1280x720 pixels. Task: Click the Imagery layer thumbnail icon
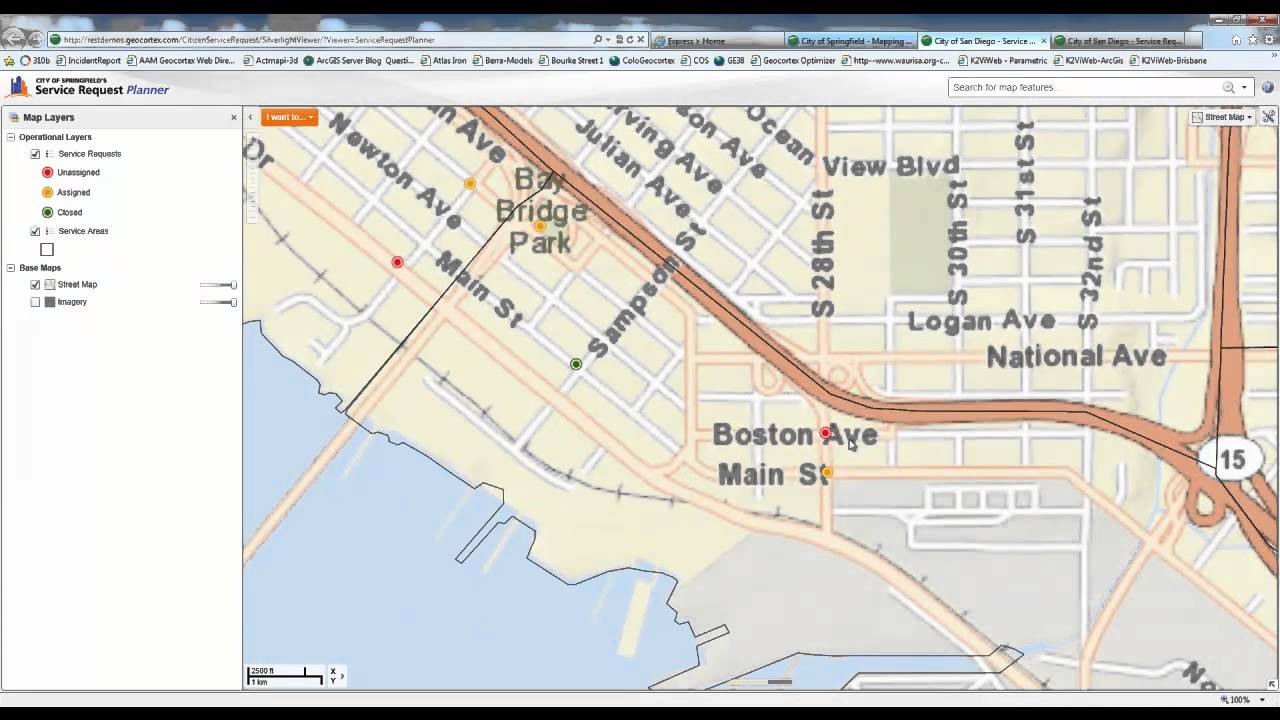50,302
